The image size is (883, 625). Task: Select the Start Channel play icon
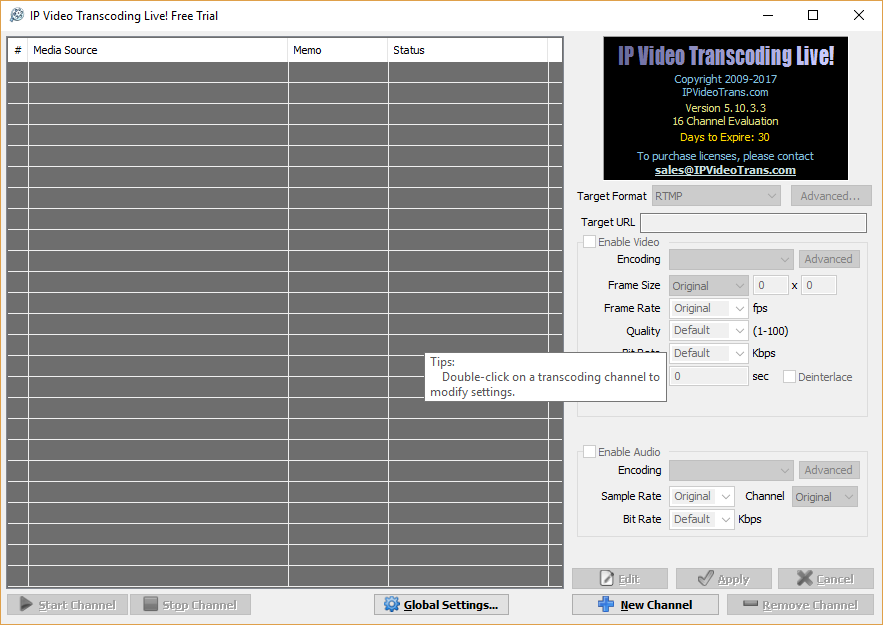(25, 604)
